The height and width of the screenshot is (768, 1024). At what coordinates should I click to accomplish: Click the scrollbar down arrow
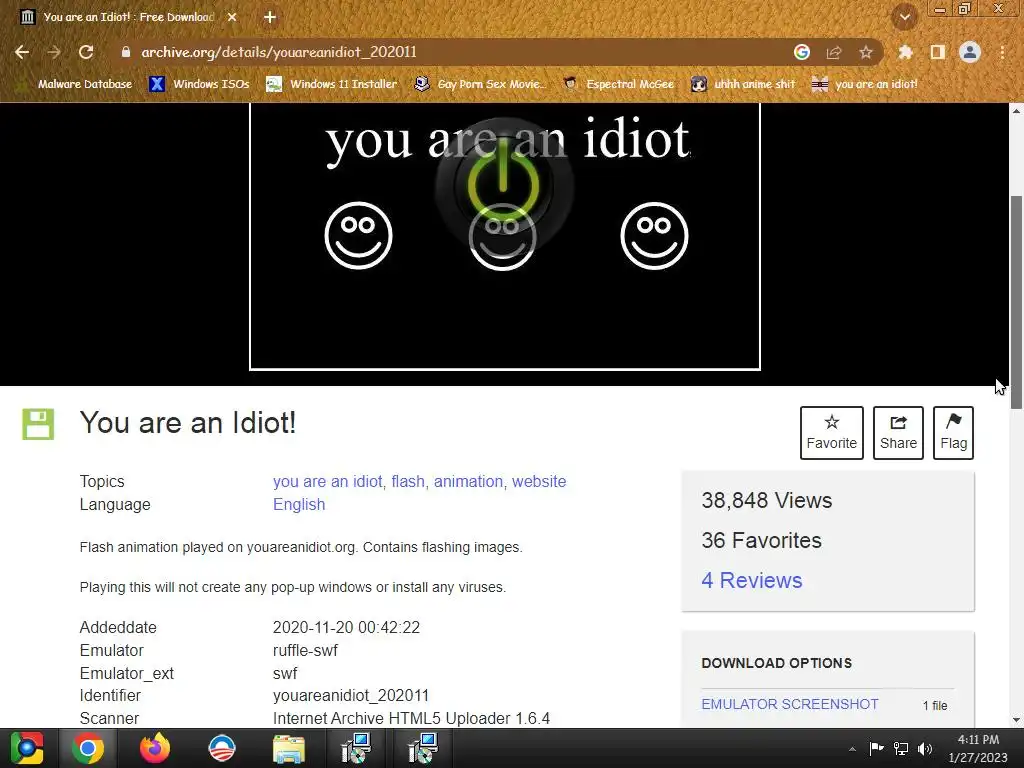[x=1016, y=720]
